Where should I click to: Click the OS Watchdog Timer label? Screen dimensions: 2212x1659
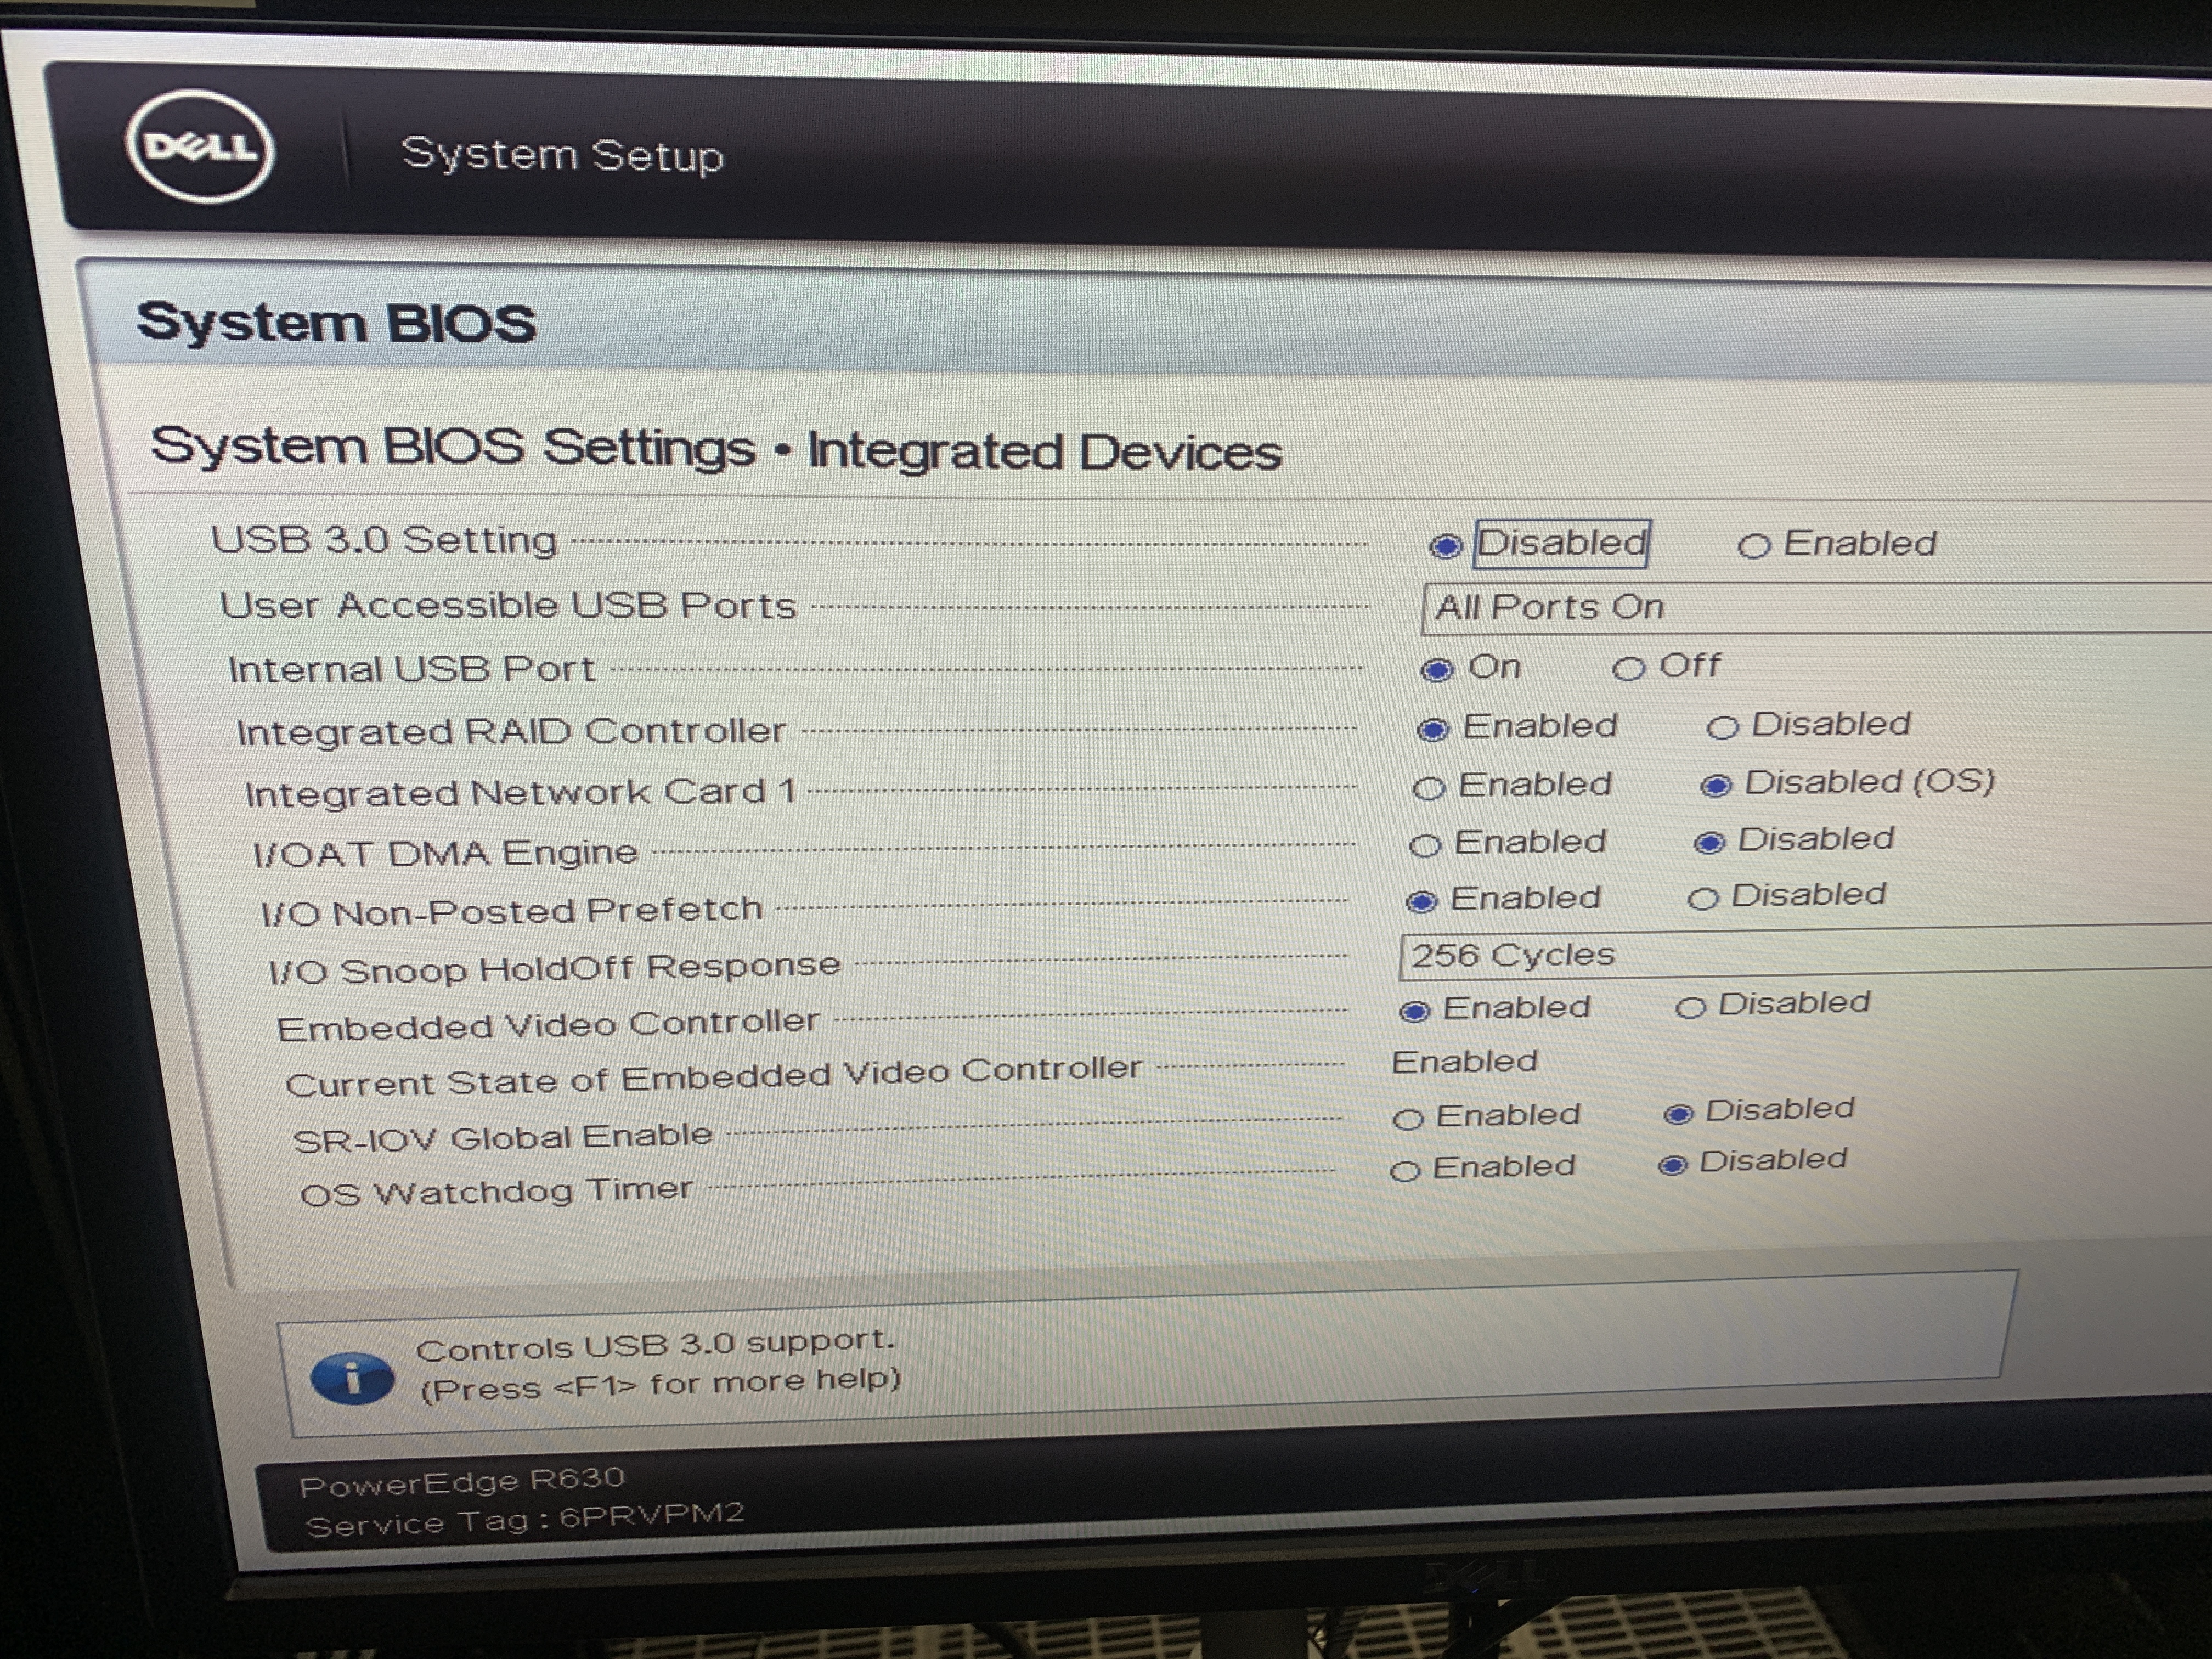(x=496, y=1192)
